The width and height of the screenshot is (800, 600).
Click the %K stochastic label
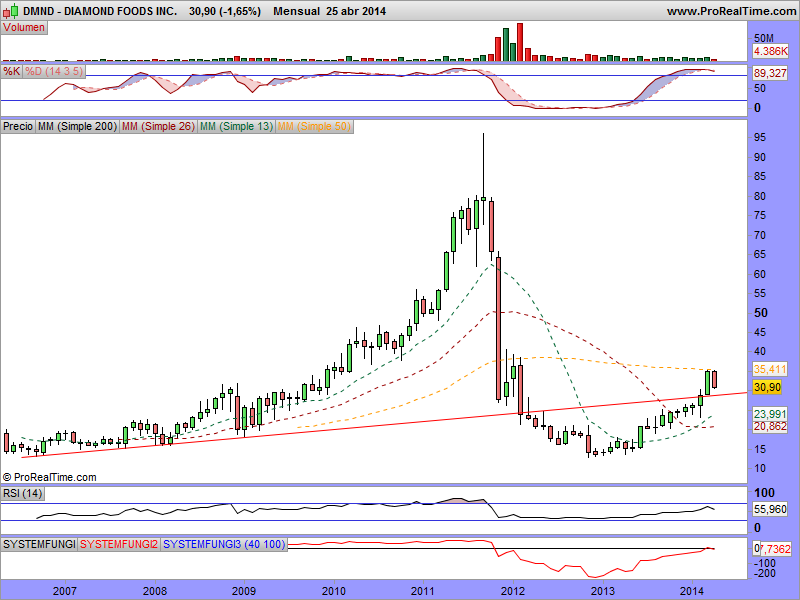coord(11,71)
